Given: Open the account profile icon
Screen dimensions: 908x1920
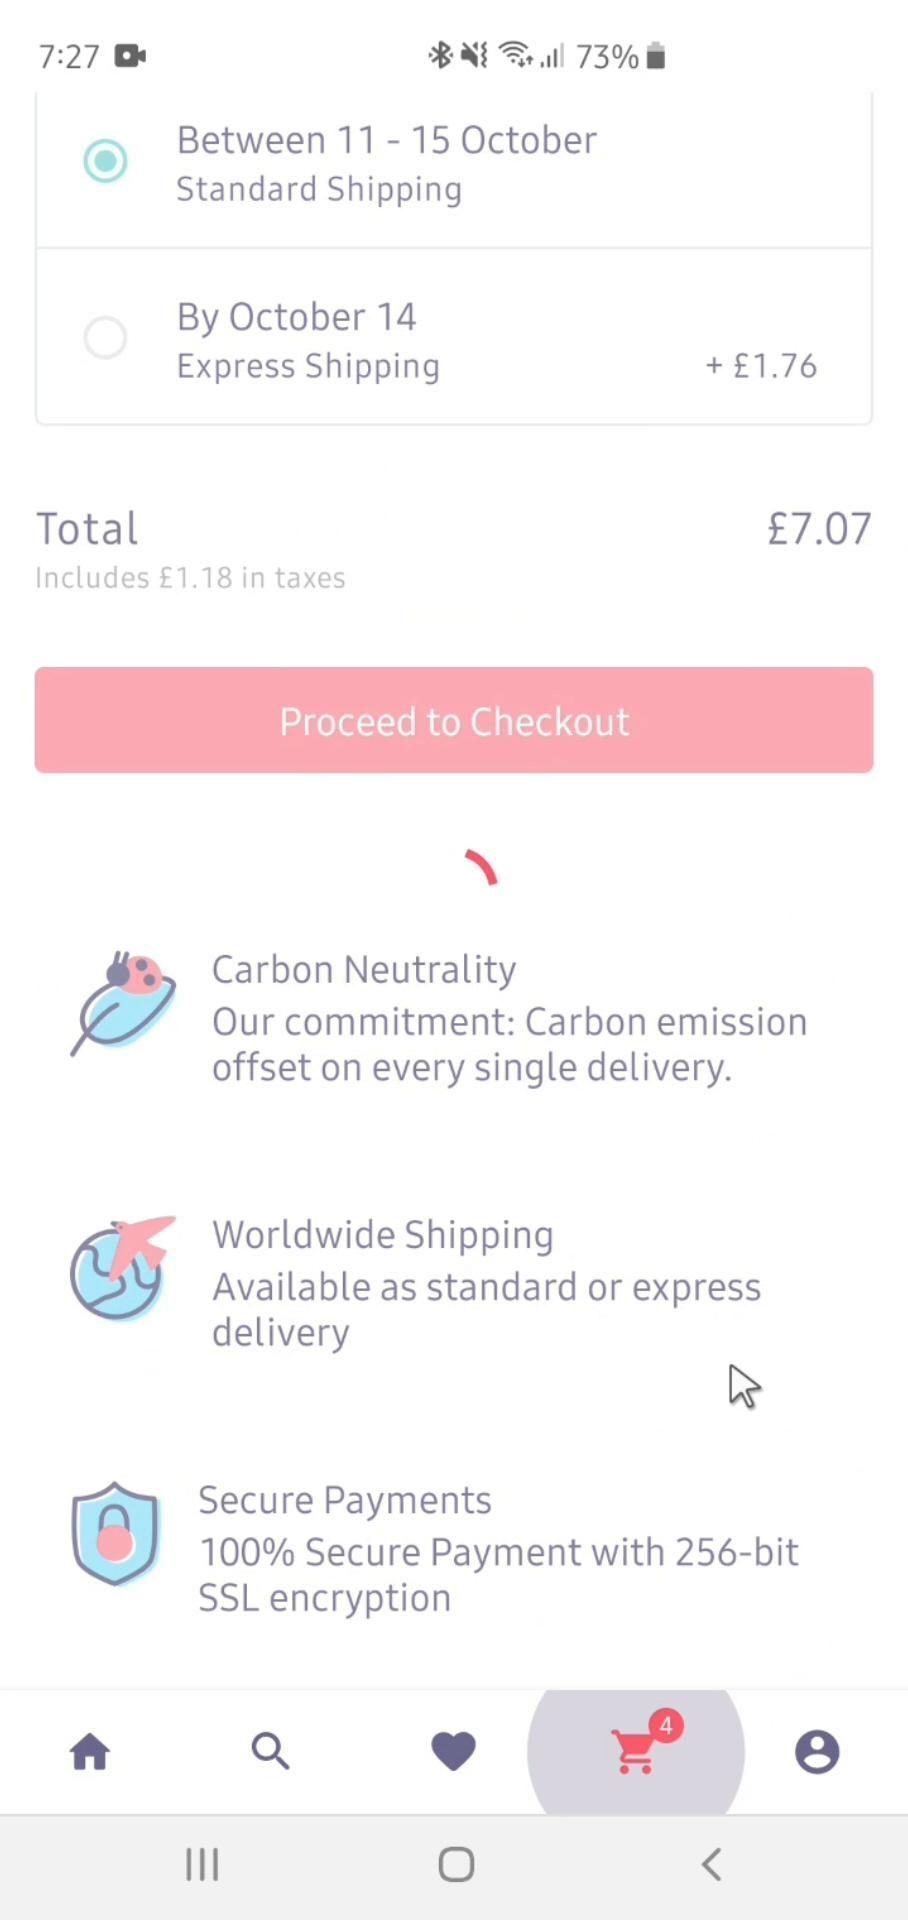Looking at the screenshot, I should coord(817,1752).
